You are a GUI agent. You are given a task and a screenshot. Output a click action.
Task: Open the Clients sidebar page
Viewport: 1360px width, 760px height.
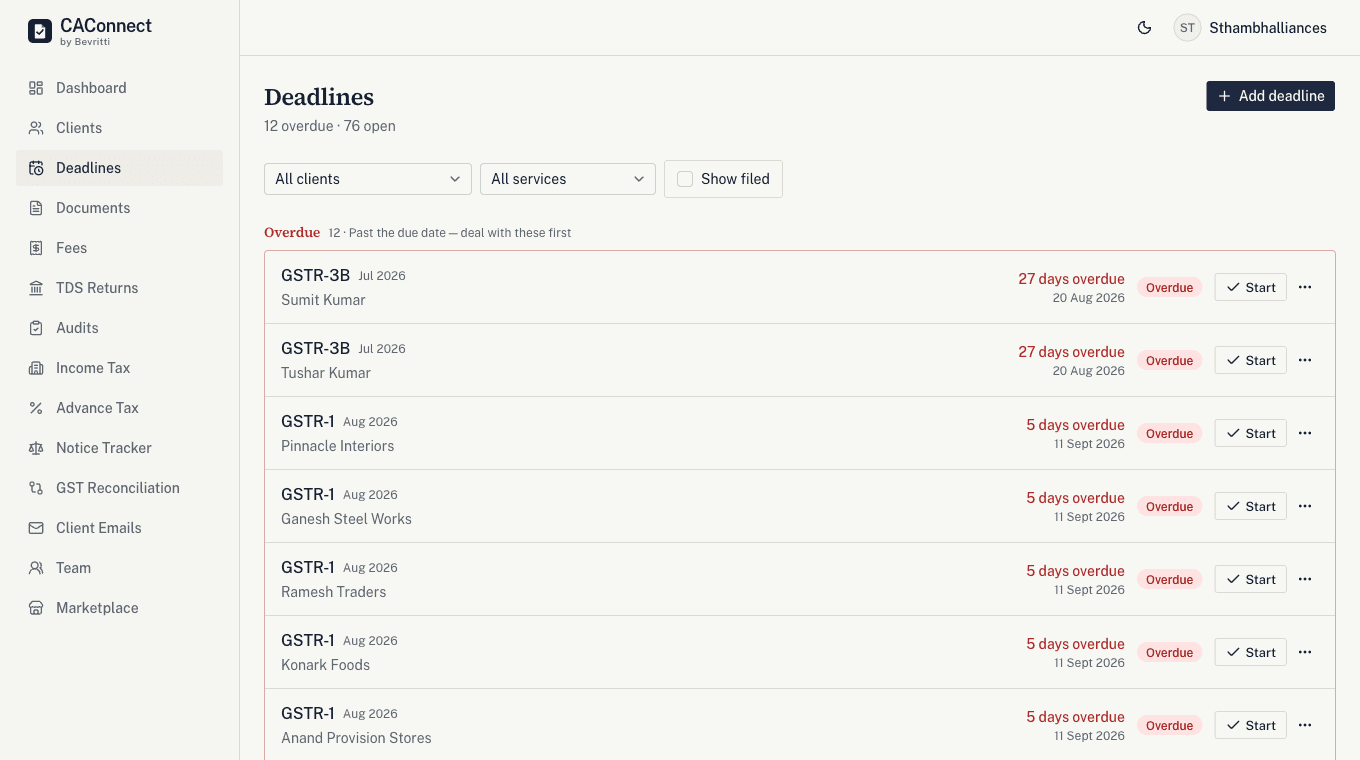(x=119, y=128)
